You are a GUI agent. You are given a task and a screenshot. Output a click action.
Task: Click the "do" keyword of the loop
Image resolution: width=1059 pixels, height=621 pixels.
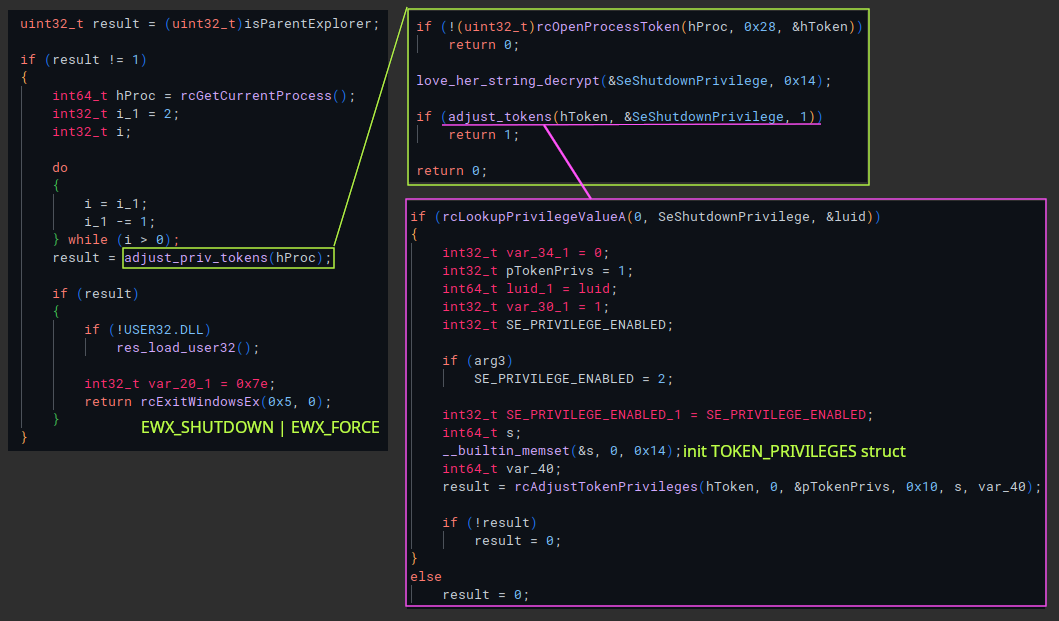[60, 168]
